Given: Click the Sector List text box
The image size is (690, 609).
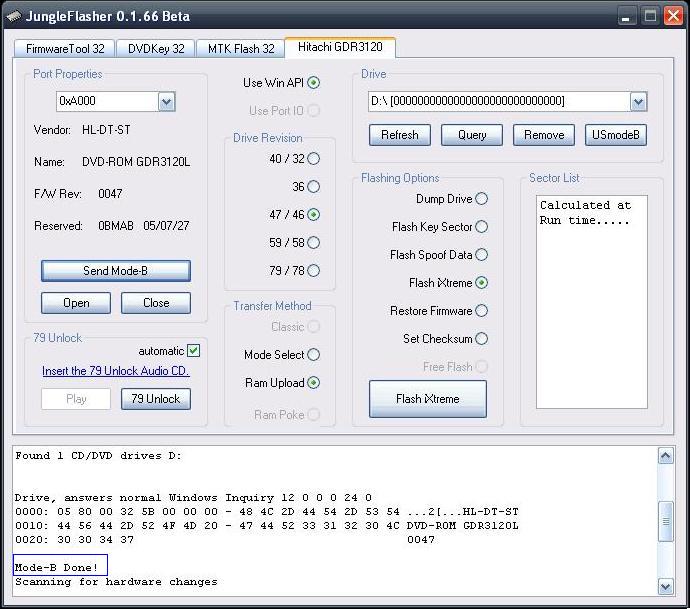Looking at the screenshot, I should pos(591,302).
